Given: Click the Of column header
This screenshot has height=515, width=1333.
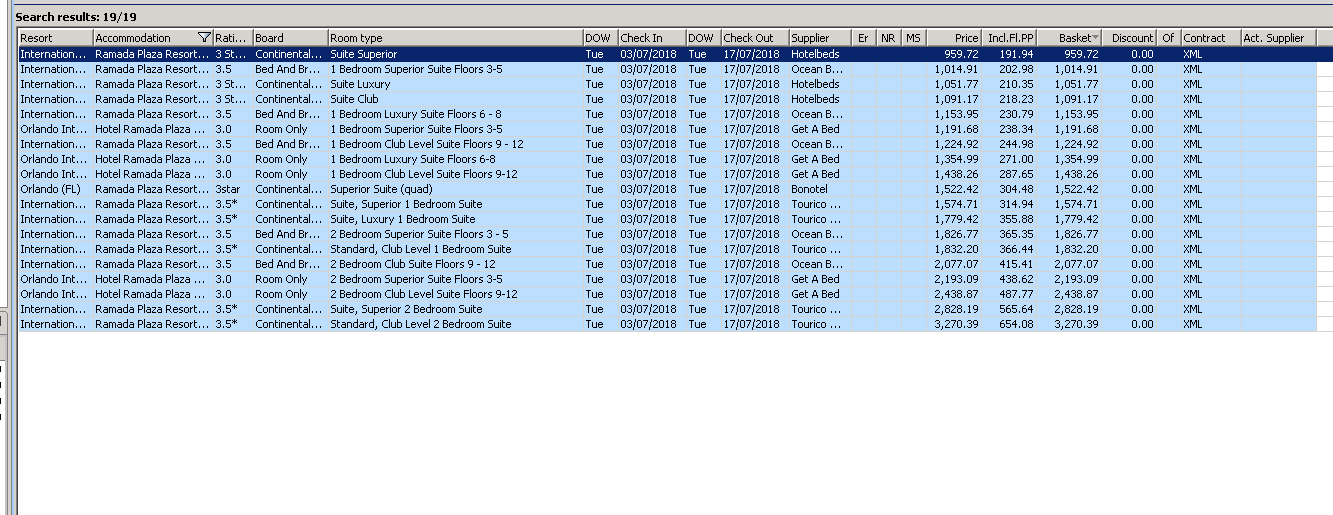Looking at the screenshot, I should click(x=1169, y=38).
